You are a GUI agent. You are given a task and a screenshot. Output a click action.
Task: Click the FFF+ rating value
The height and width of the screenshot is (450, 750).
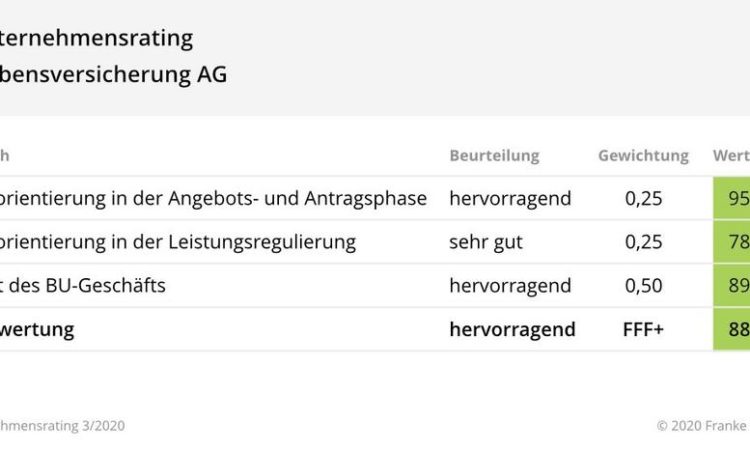(x=643, y=329)
